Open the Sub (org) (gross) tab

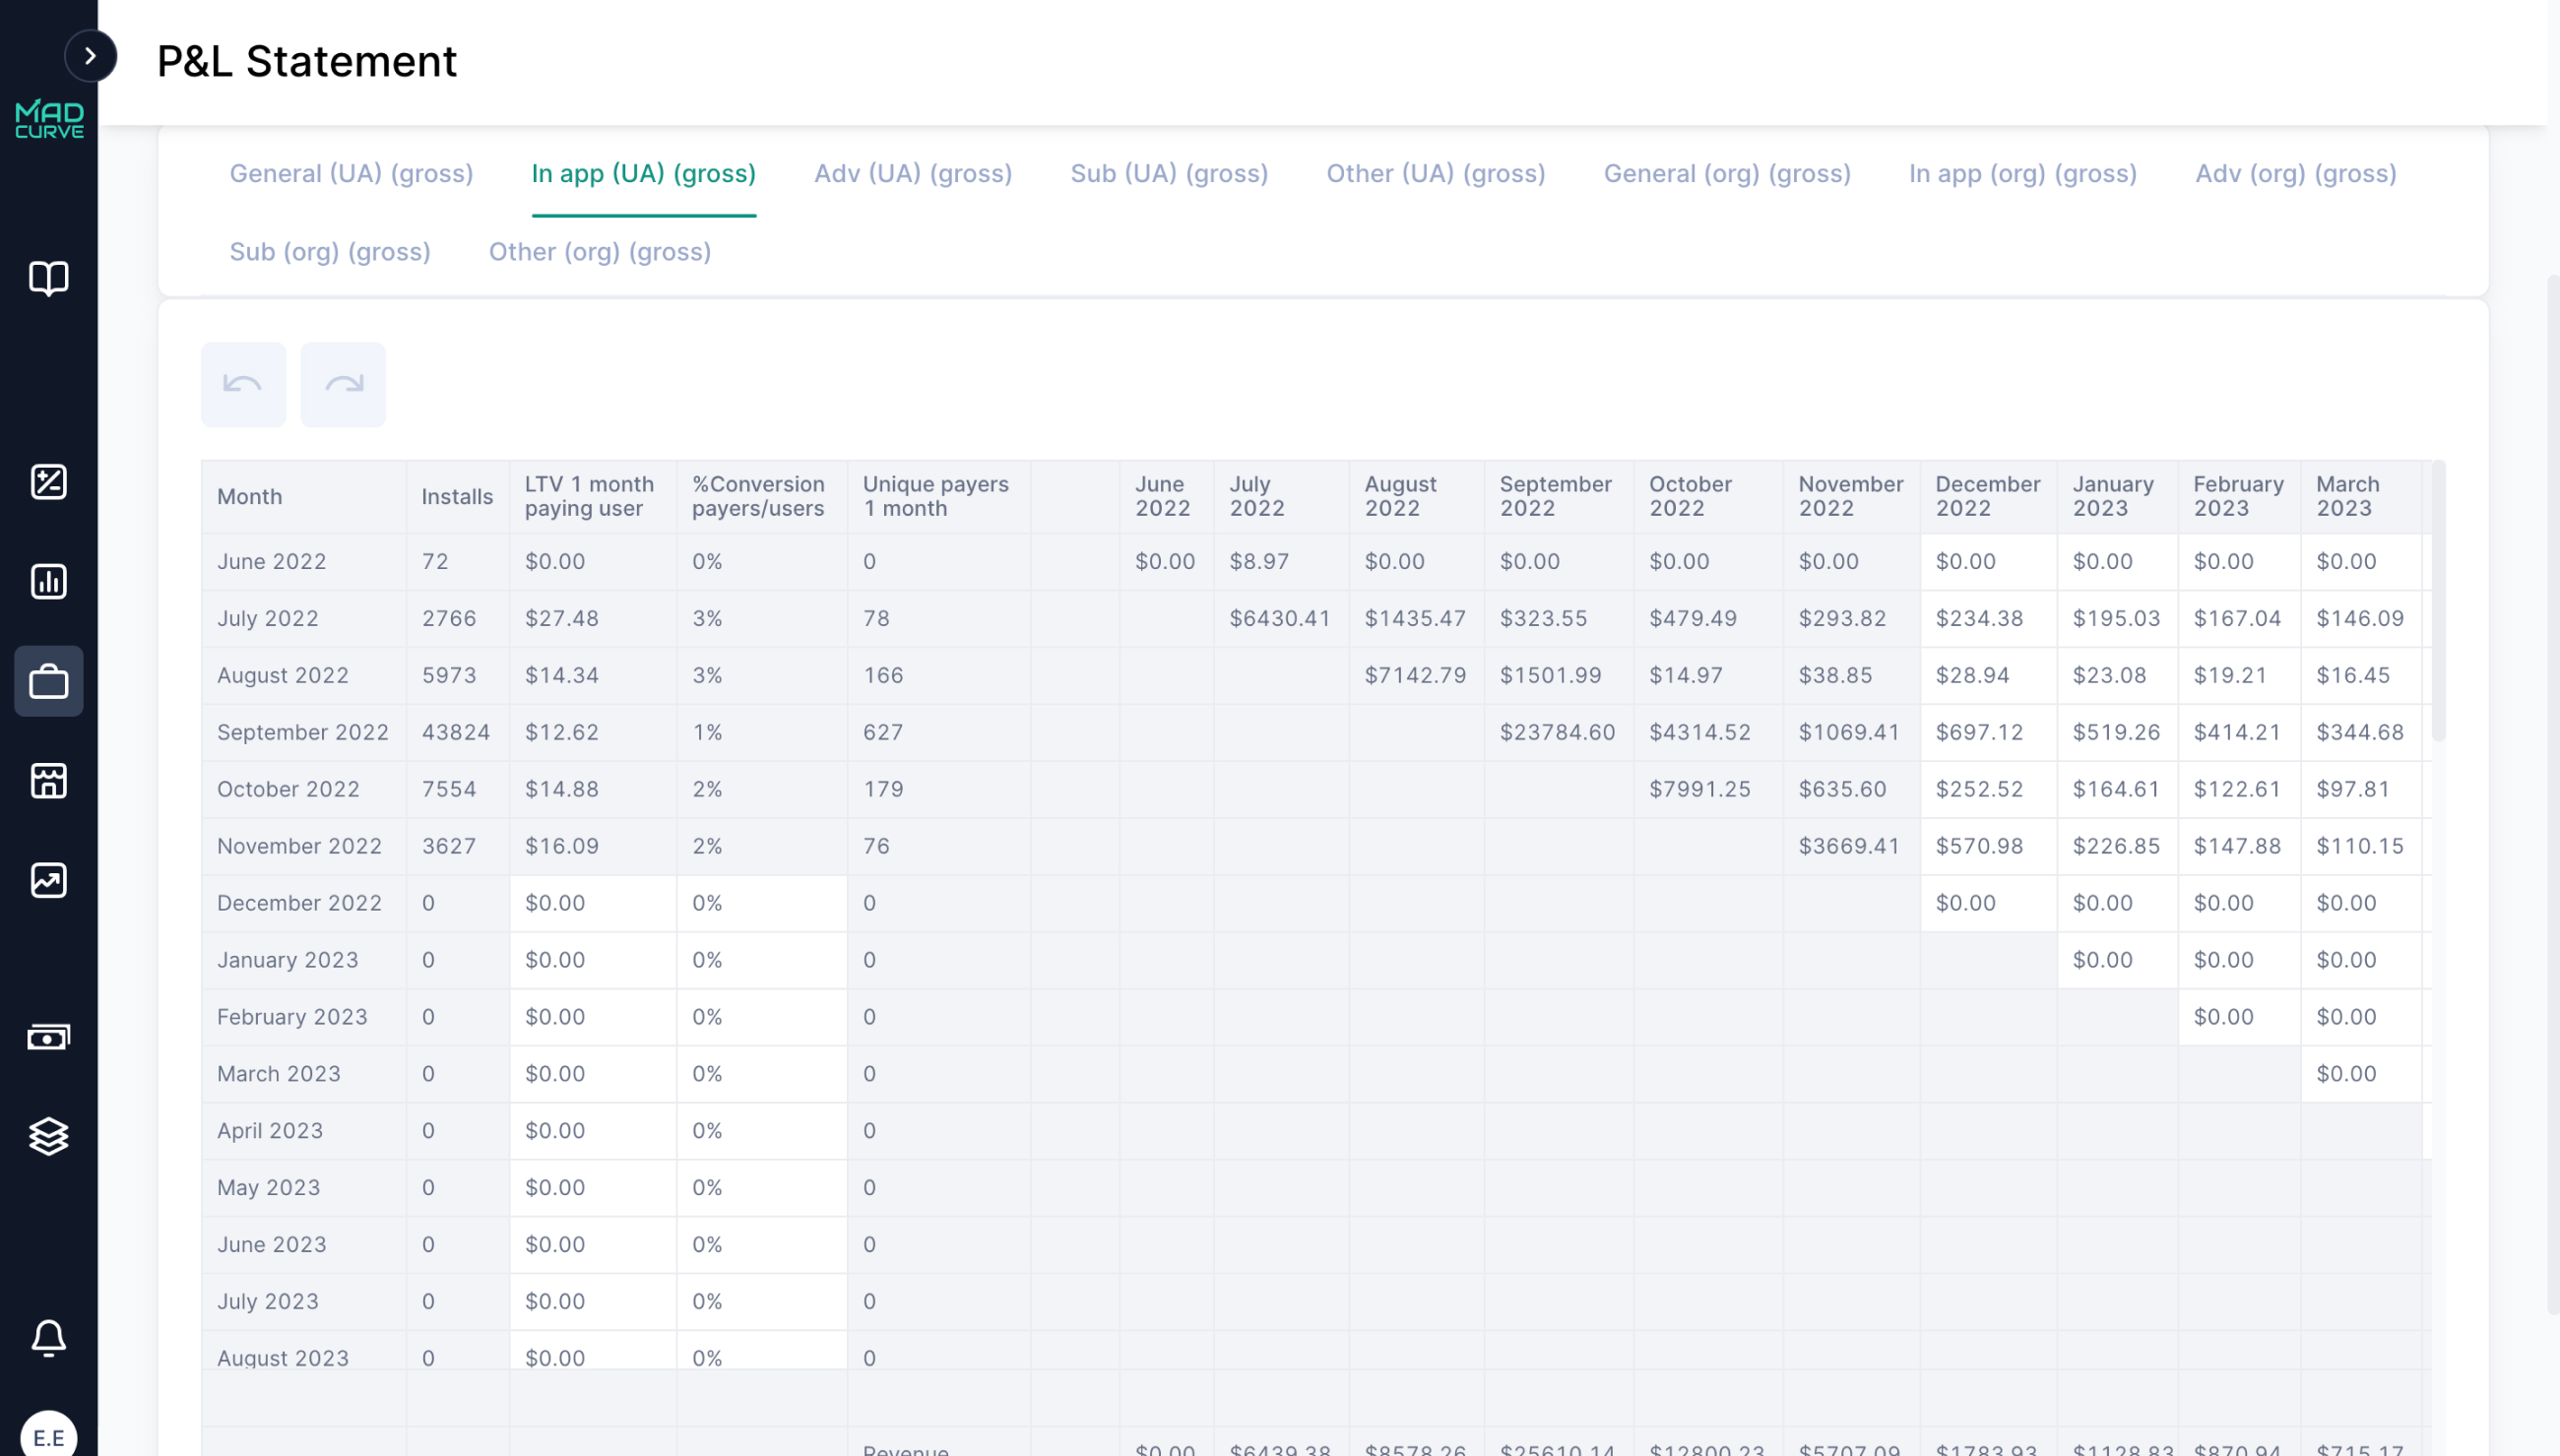point(330,252)
